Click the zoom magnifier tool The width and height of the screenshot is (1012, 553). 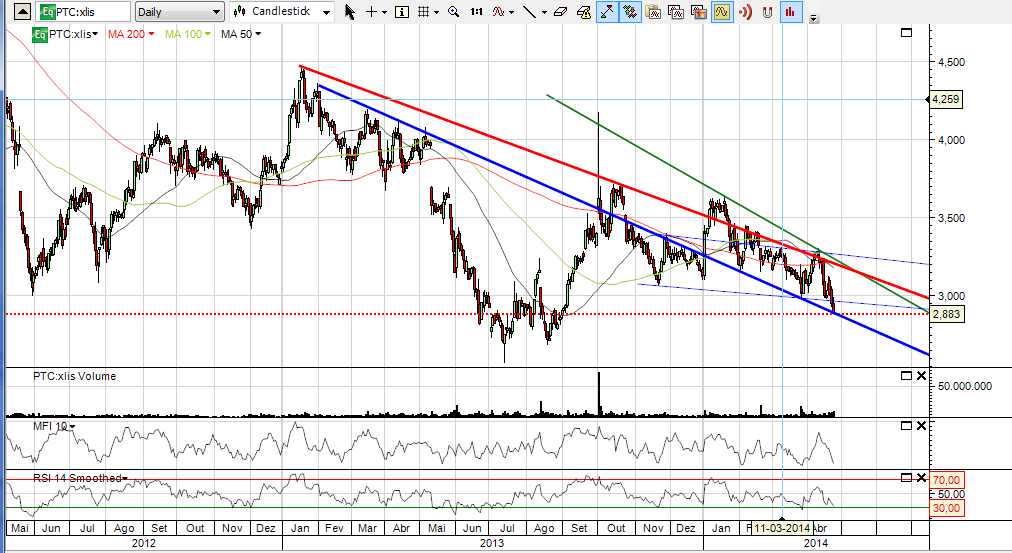click(454, 12)
